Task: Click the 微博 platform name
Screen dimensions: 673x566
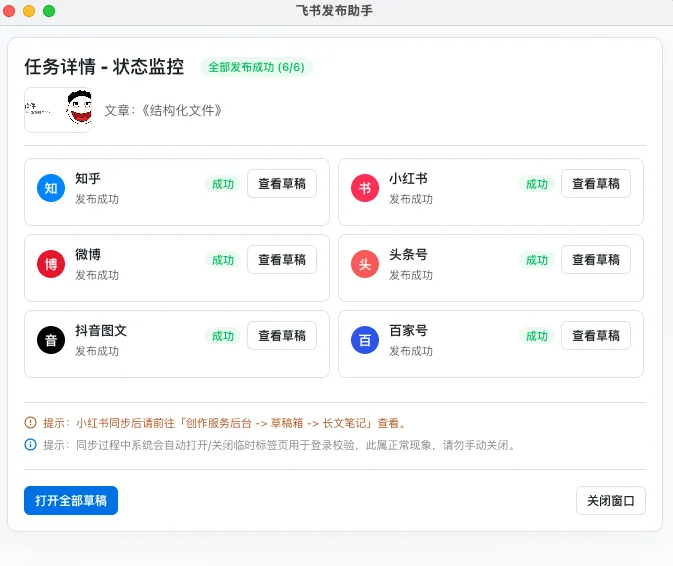Action: click(x=88, y=254)
